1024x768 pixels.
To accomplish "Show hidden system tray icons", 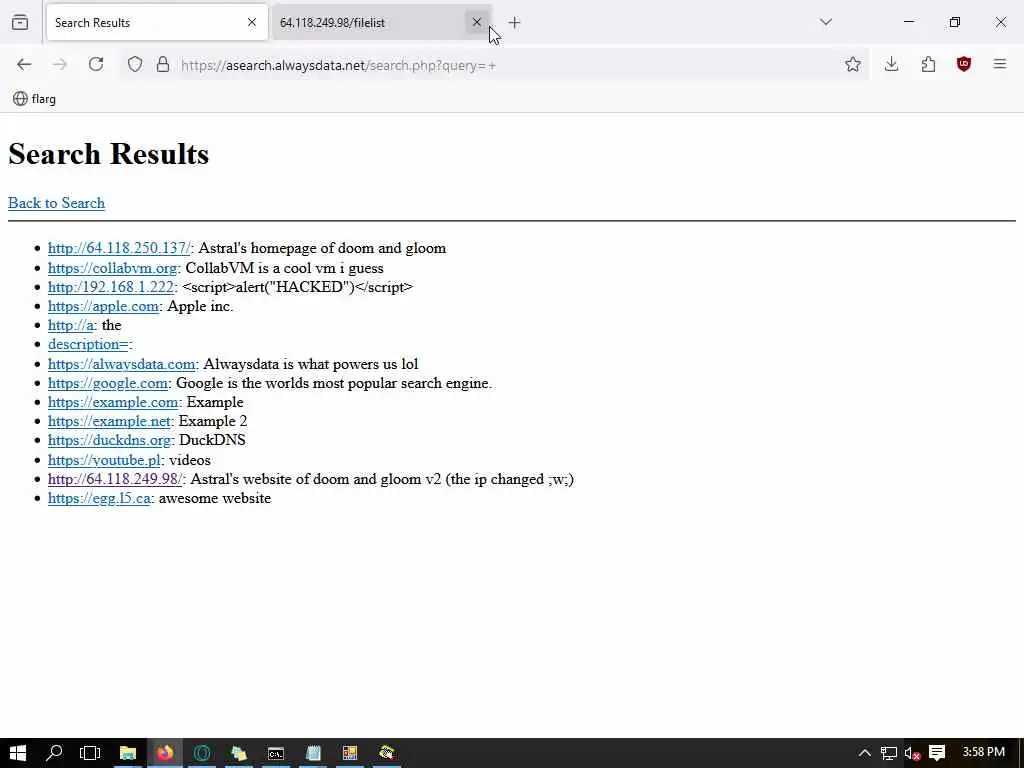I will coord(865,753).
